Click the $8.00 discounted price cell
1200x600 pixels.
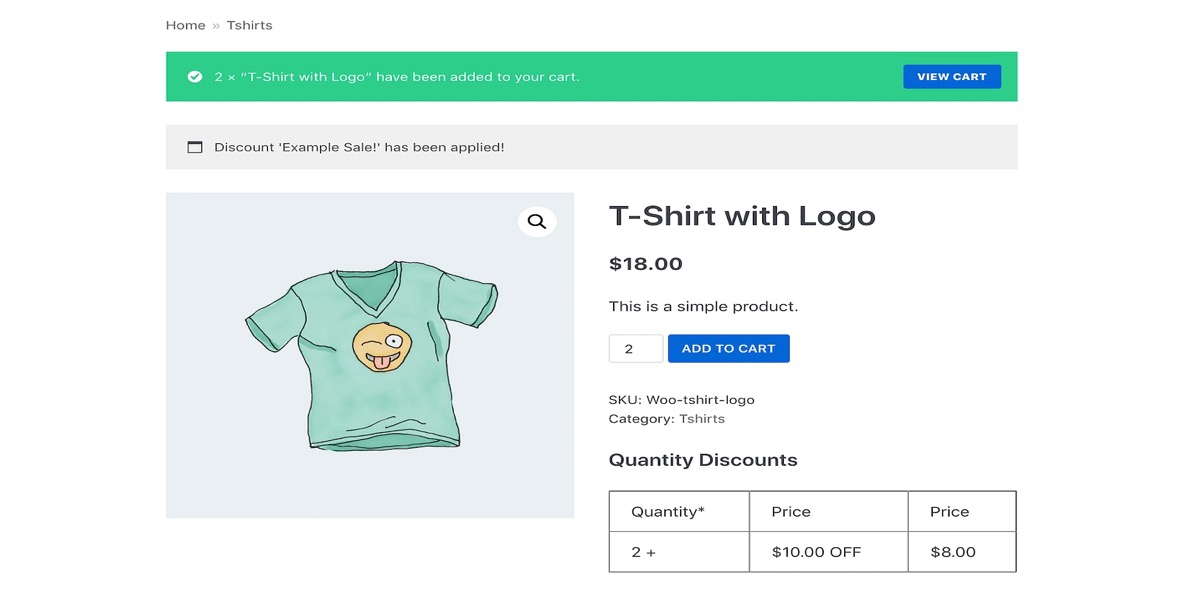point(952,552)
